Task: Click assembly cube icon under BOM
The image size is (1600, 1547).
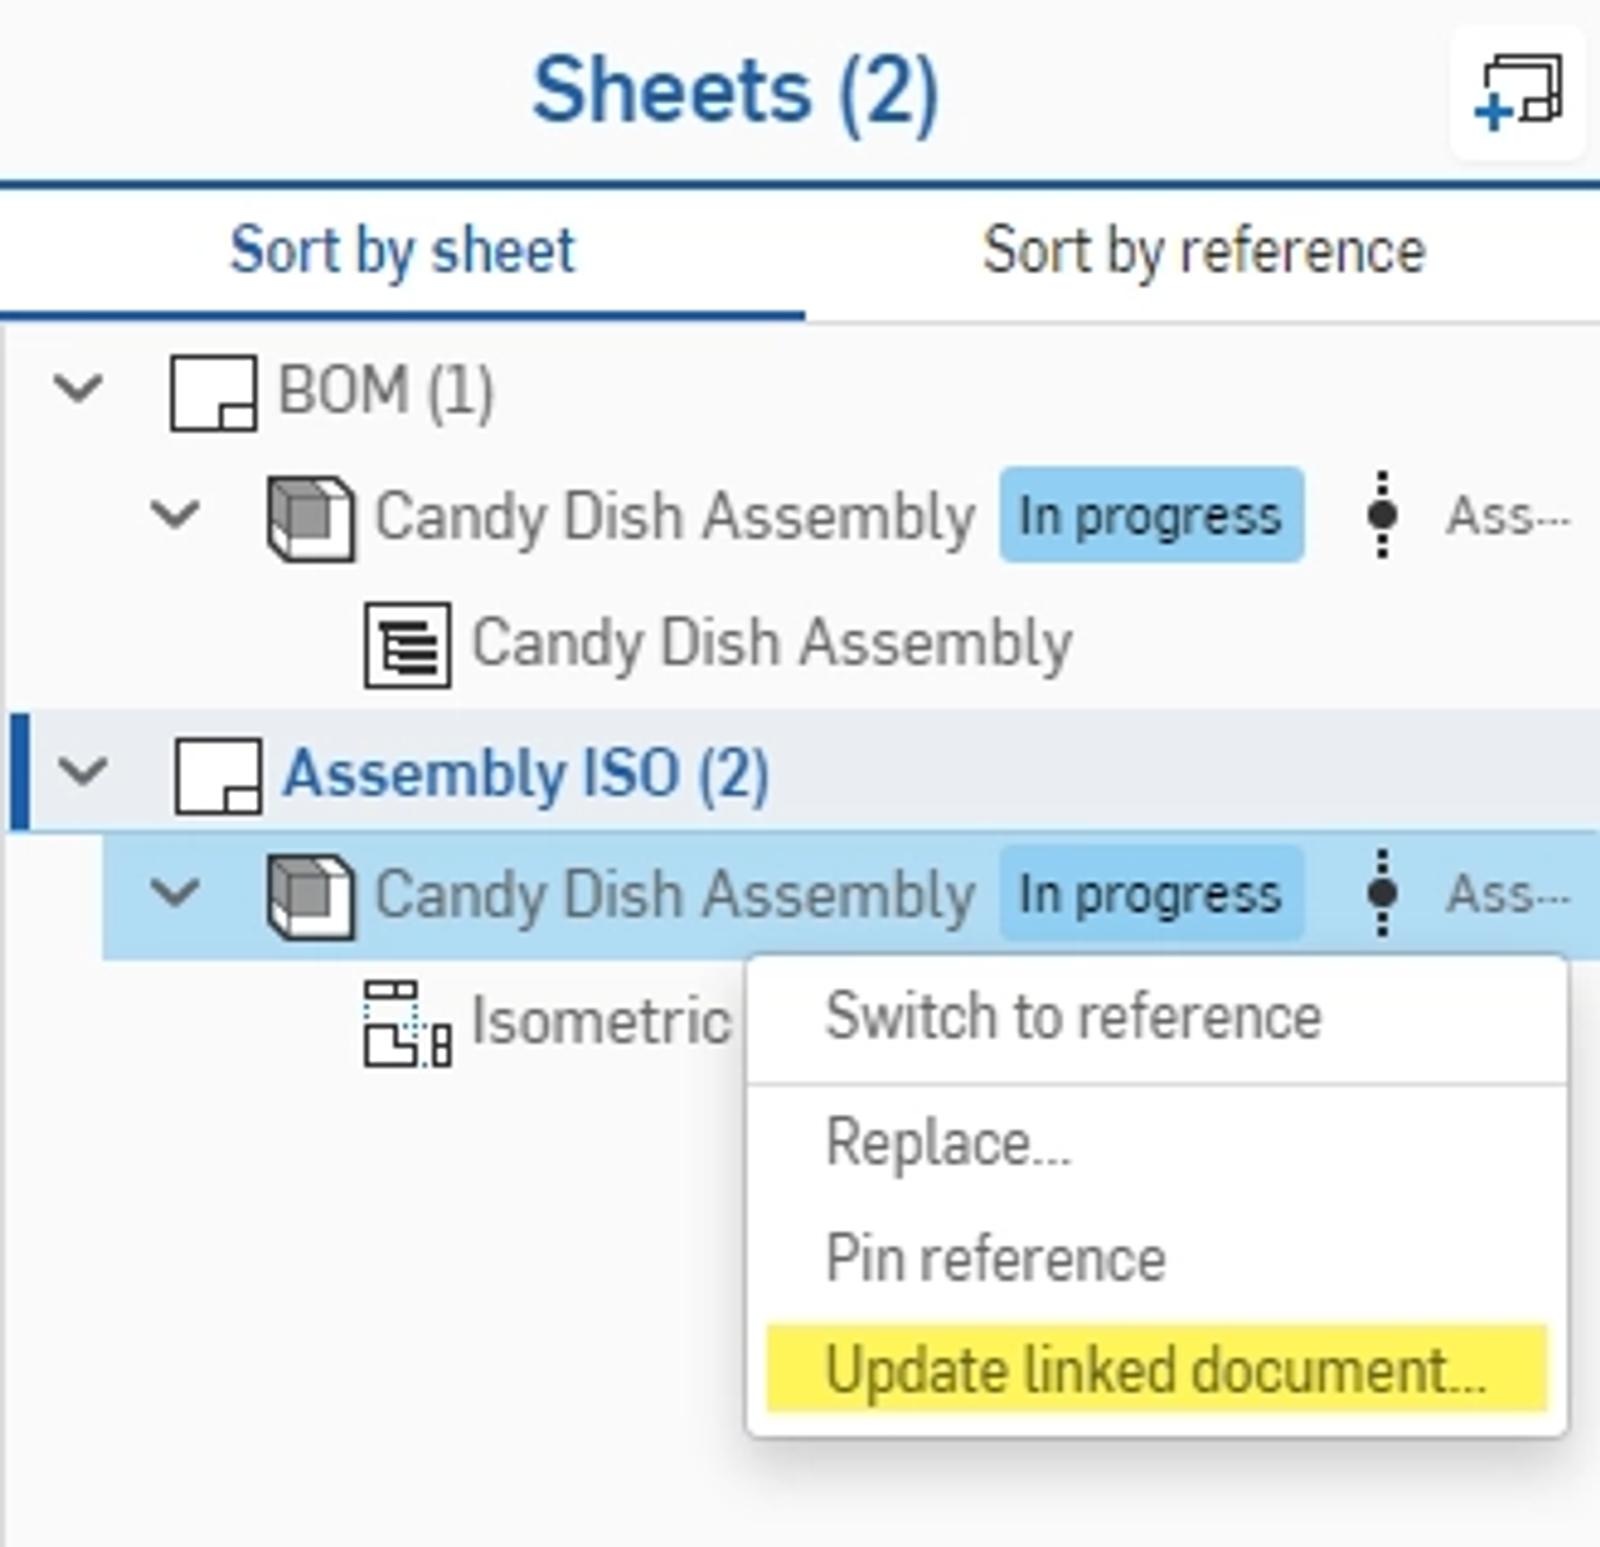Action: point(310,517)
